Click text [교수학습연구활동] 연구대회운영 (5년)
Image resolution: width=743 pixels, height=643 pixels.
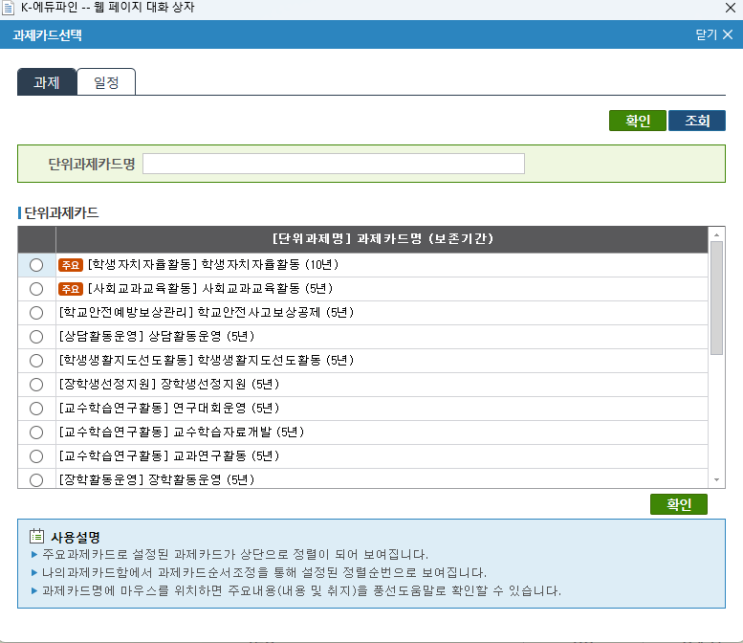169,408
